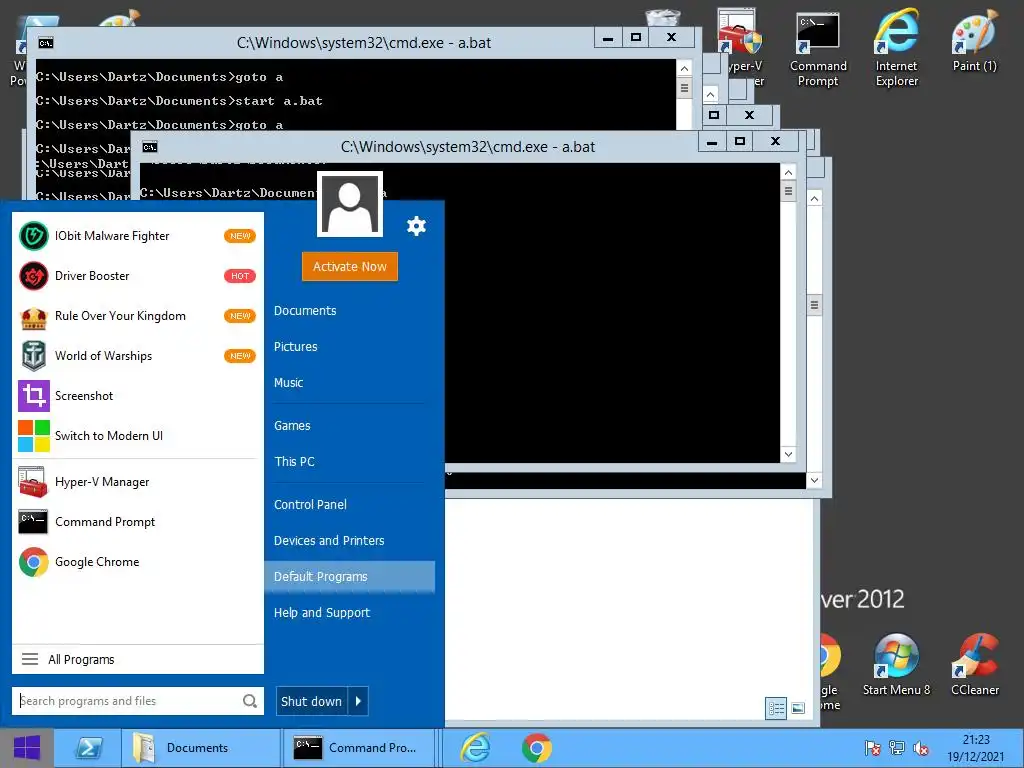Open Music in start menu

pos(288,383)
